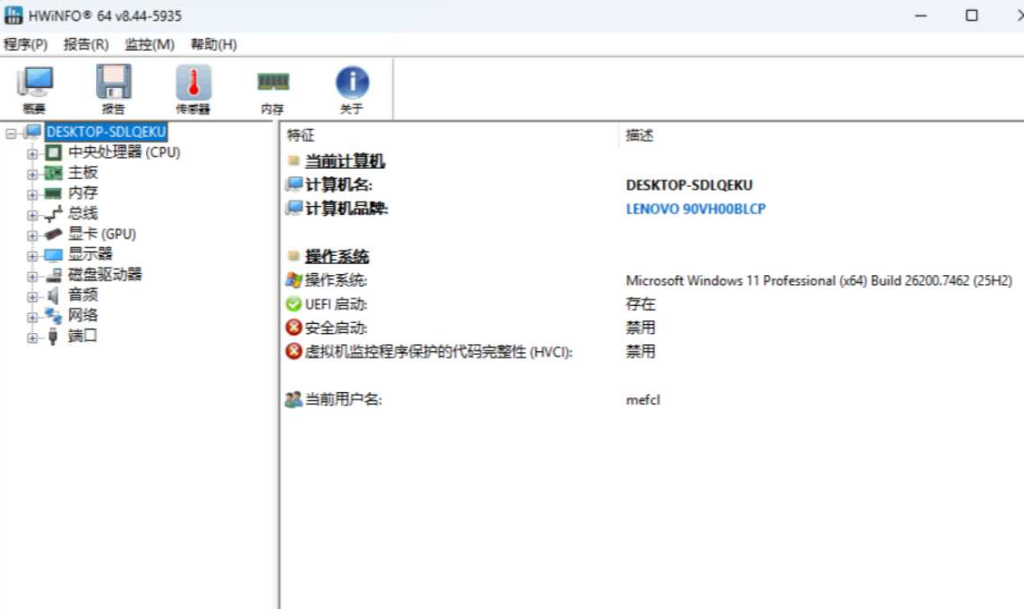This screenshot has height=609, width=1024.
Task: Click 禁用 value in 安全启动 row
Action: click(640, 328)
